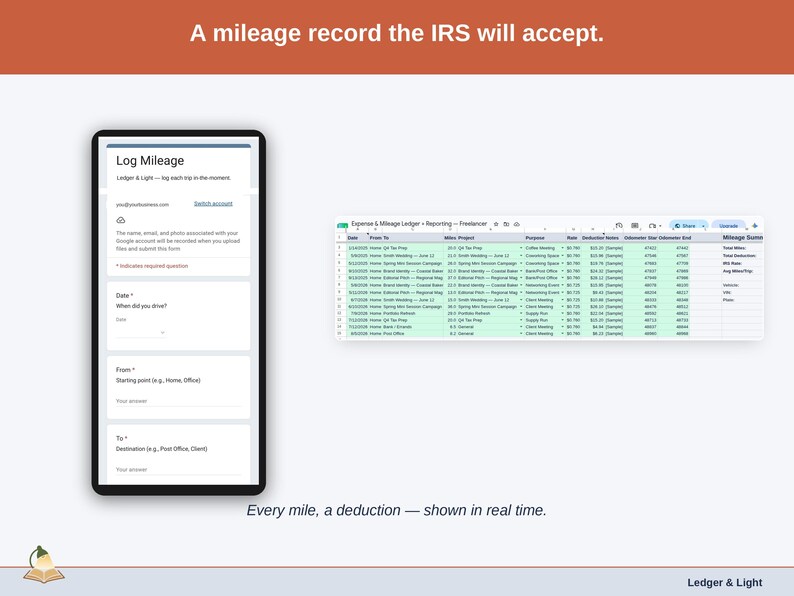Select the 'Notes' column header
This screenshot has height=596, width=794.
612,237
